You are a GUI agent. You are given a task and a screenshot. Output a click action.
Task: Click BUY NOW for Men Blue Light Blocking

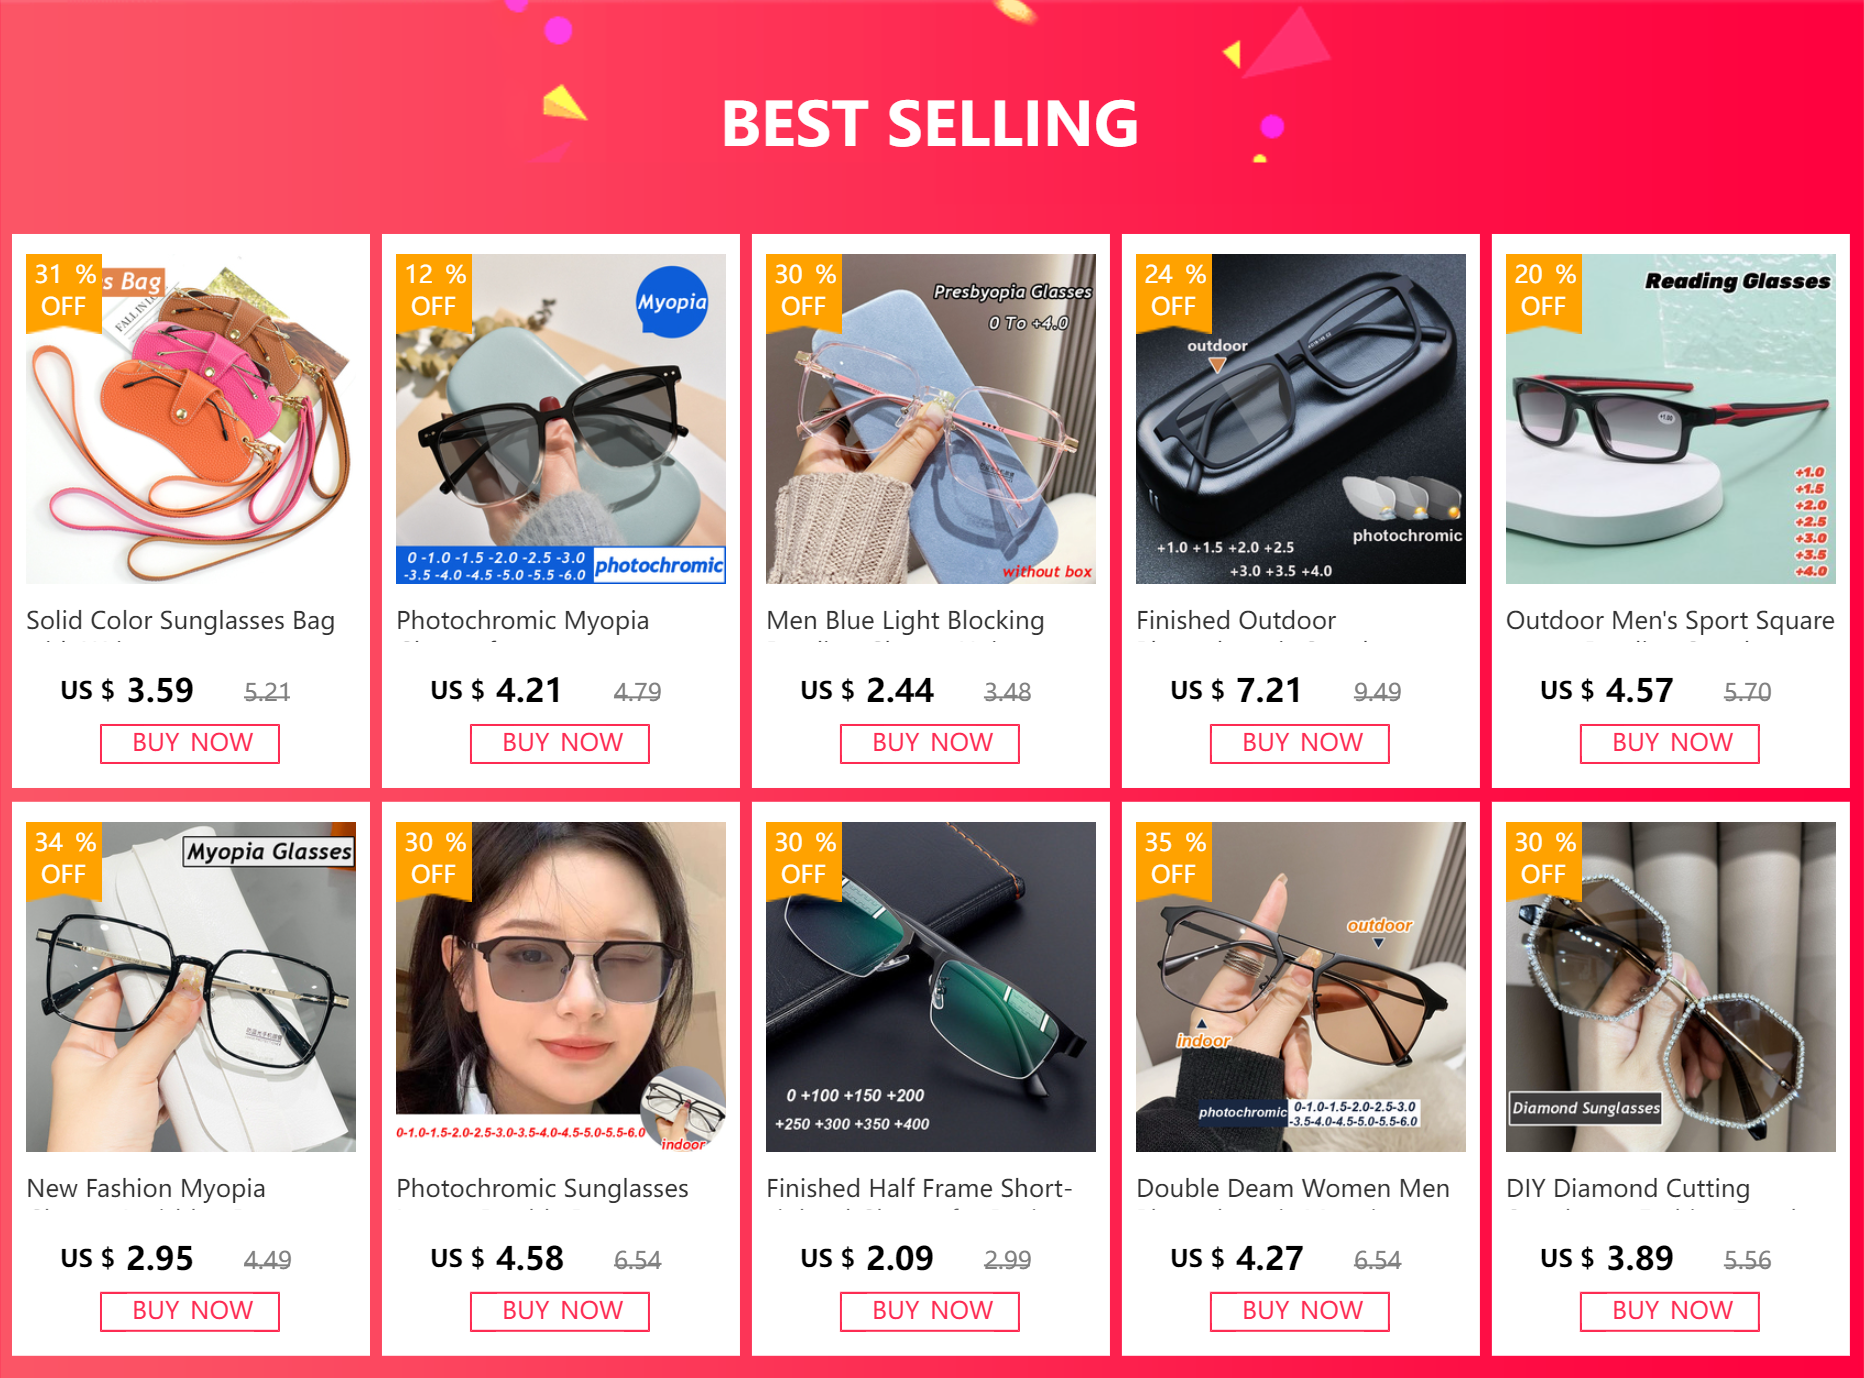click(x=930, y=743)
